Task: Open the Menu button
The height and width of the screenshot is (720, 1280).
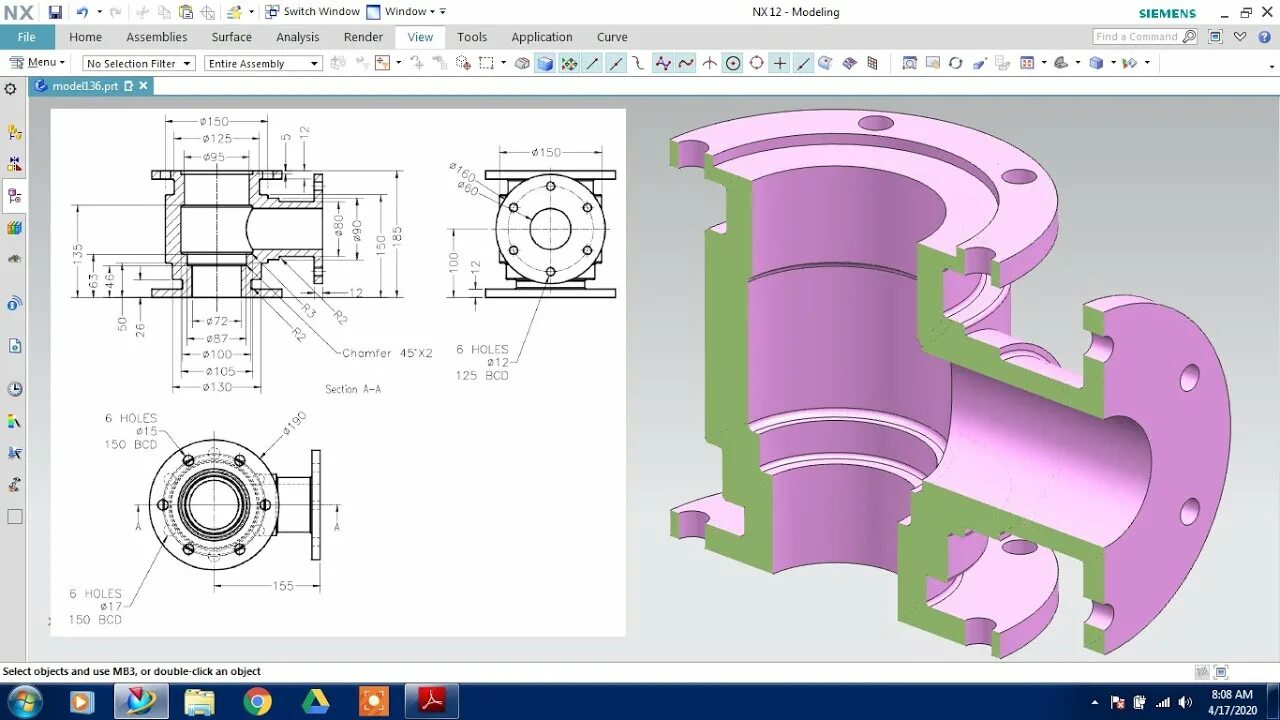Action: click(38, 61)
